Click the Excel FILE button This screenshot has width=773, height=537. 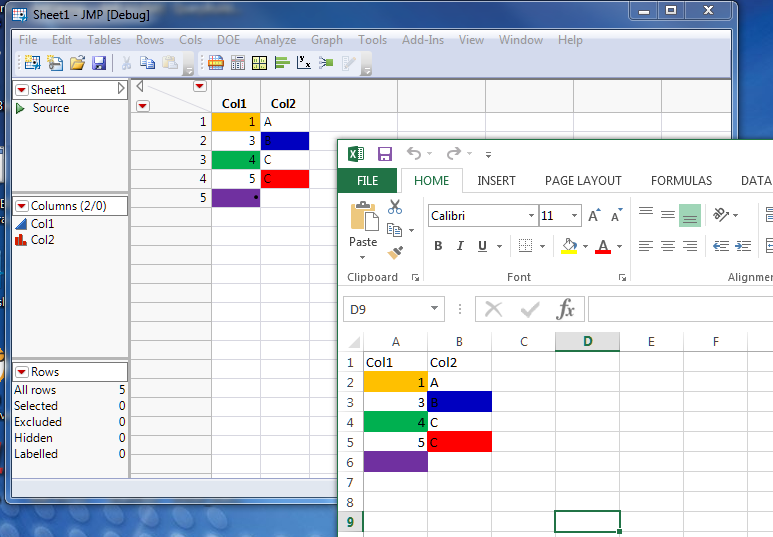click(367, 180)
